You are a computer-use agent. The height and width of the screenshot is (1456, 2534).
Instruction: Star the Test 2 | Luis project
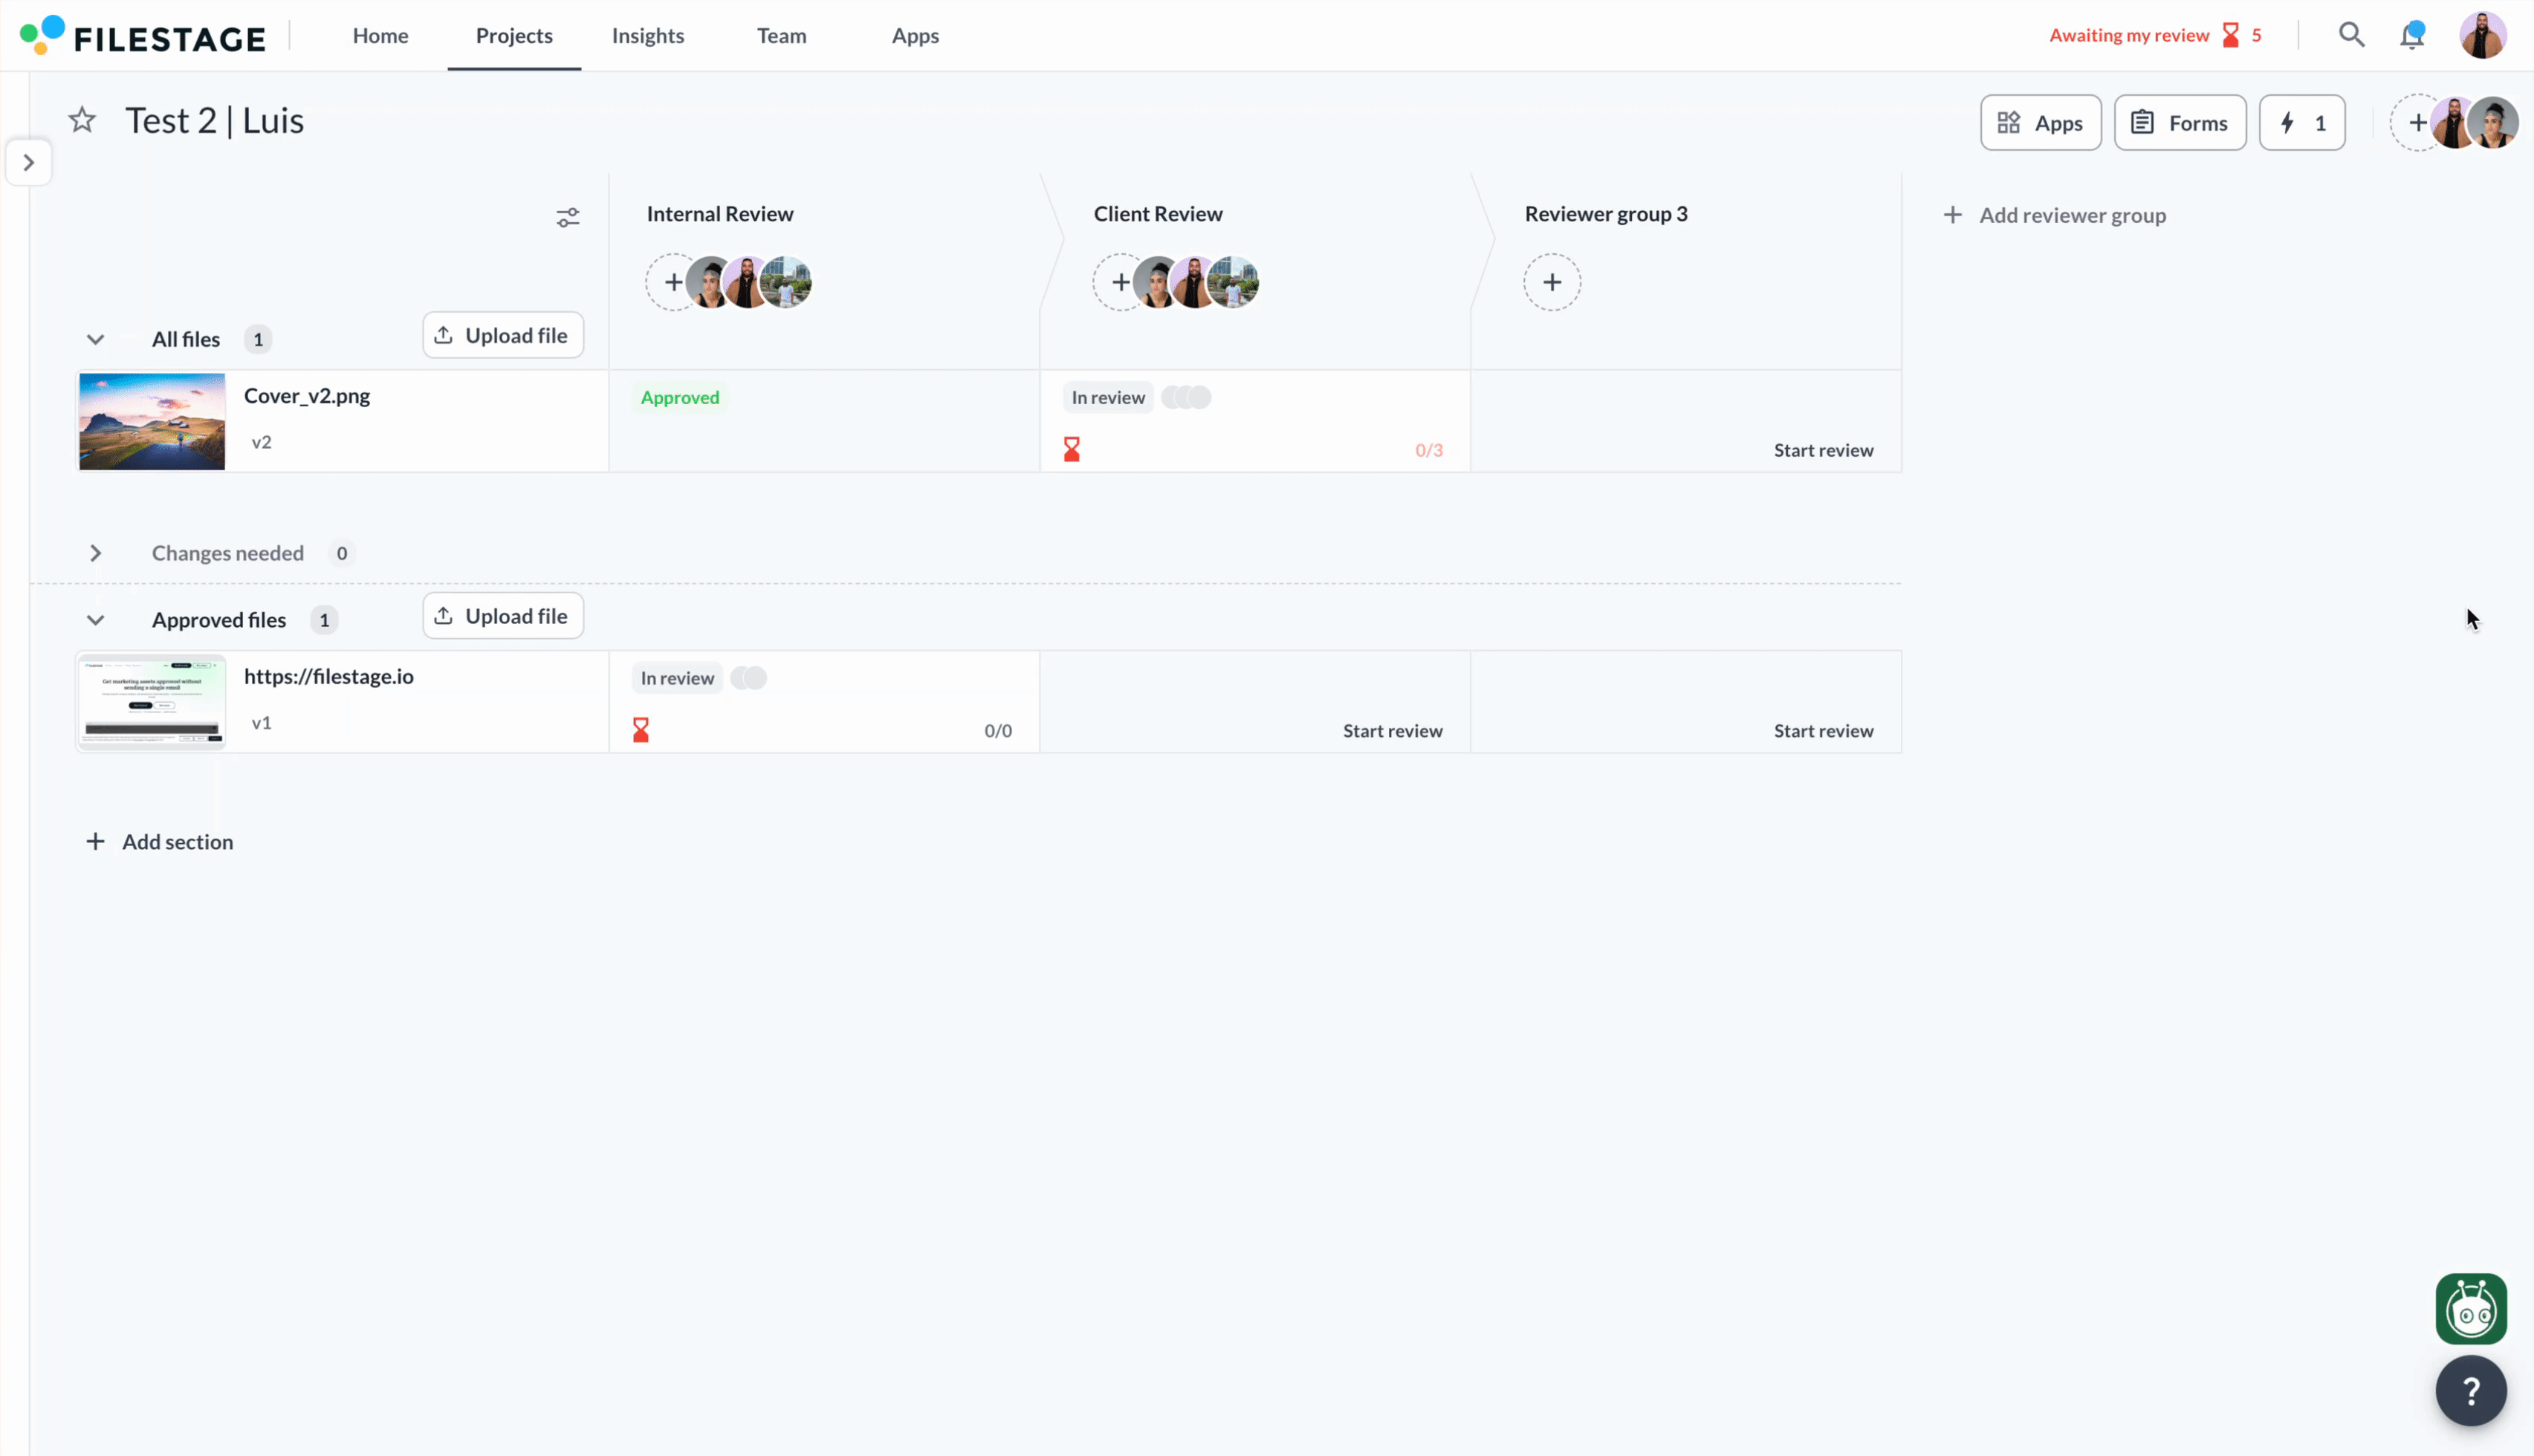tap(82, 121)
